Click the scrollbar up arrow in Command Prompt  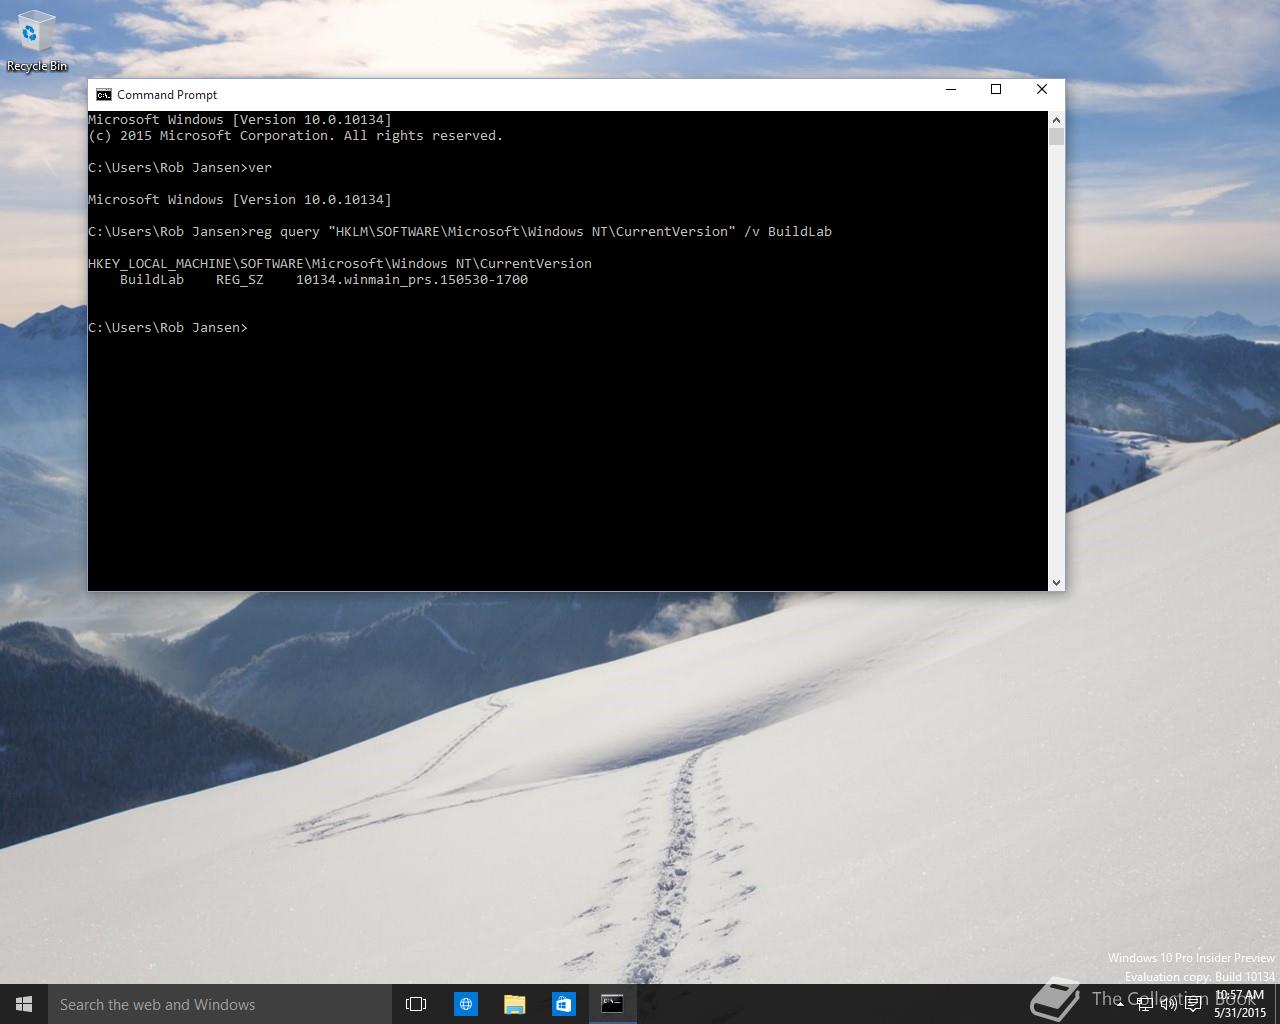click(1056, 119)
